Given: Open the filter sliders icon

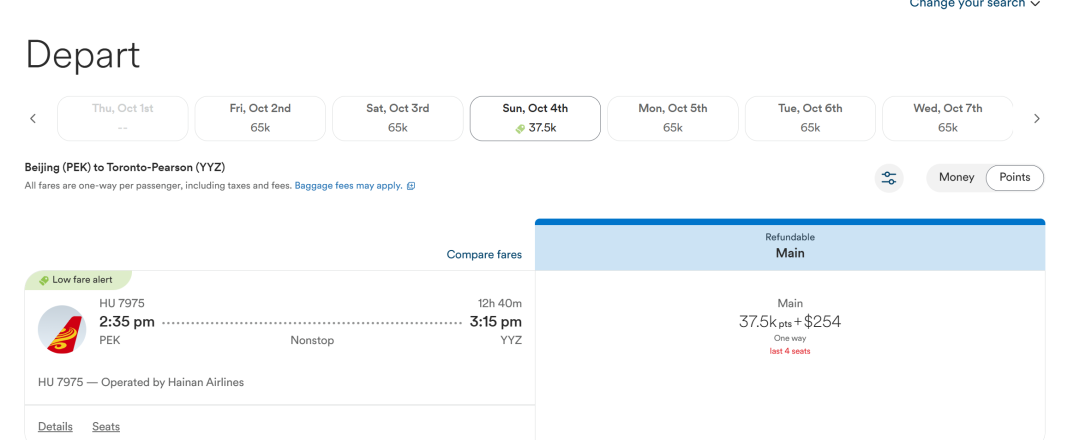Looking at the screenshot, I should tap(889, 178).
